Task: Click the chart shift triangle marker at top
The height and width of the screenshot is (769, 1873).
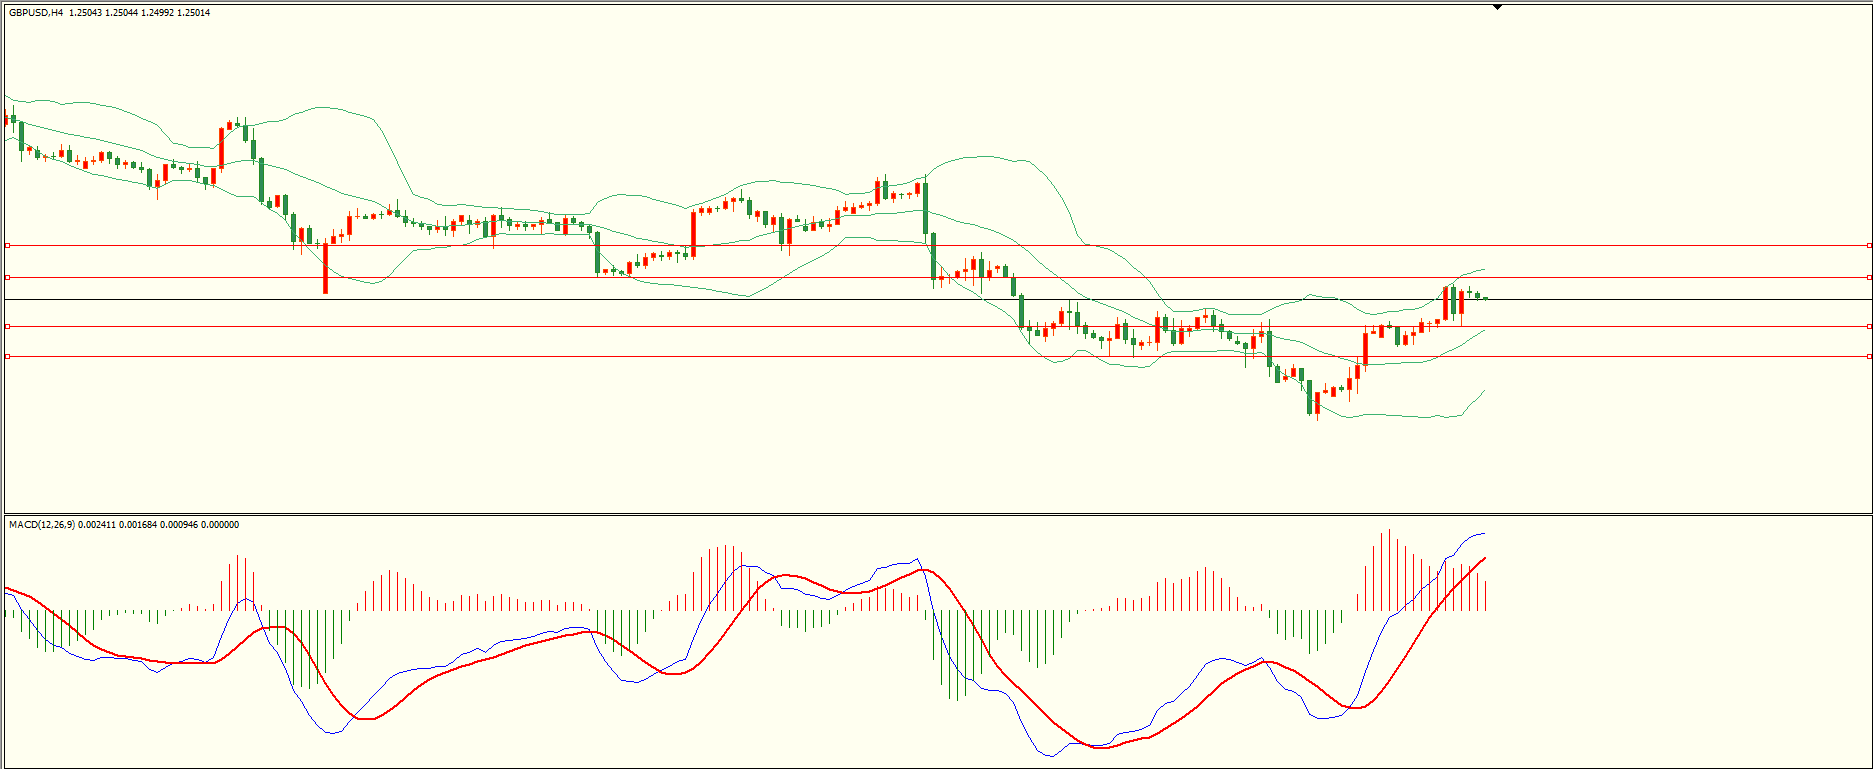Action: click(1497, 7)
